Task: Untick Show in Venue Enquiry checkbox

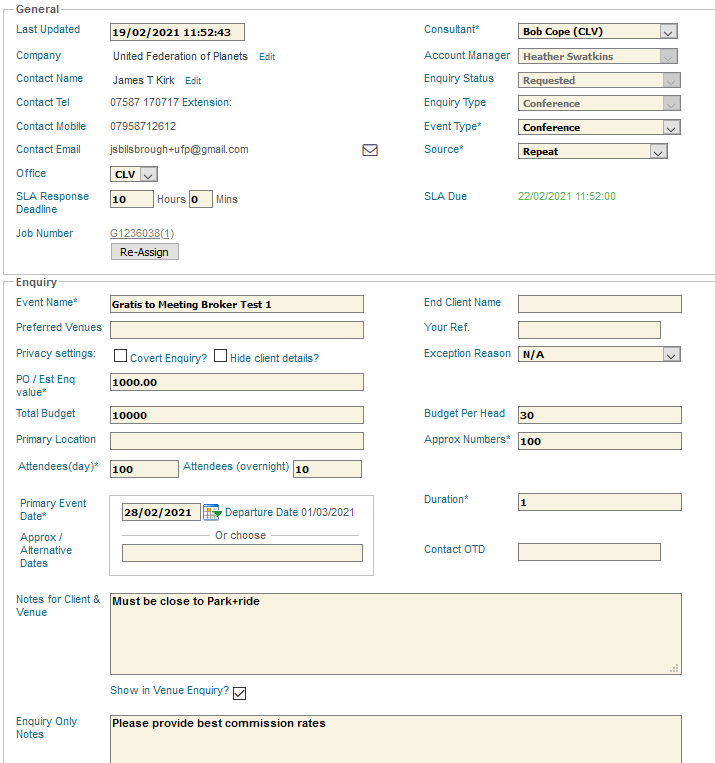Action: [x=239, y=693]
